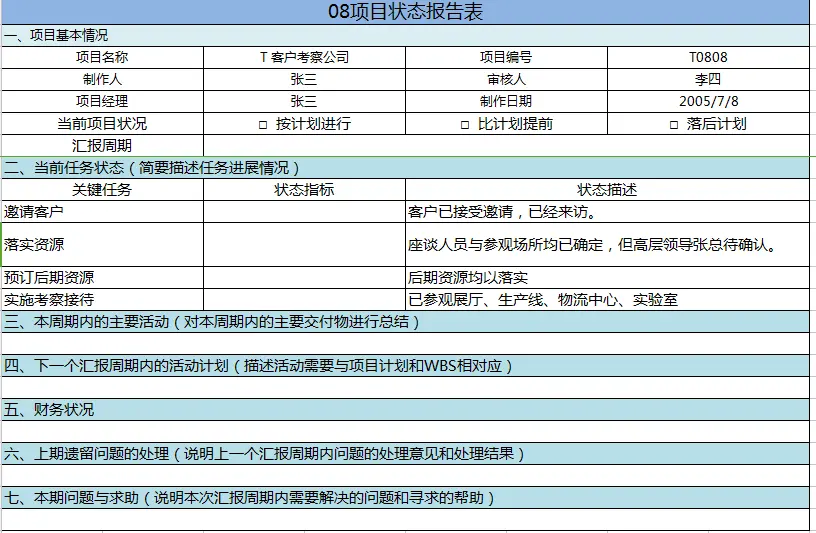Select the 状态指标 column header

pyautogui.click(x=304, y=189)
